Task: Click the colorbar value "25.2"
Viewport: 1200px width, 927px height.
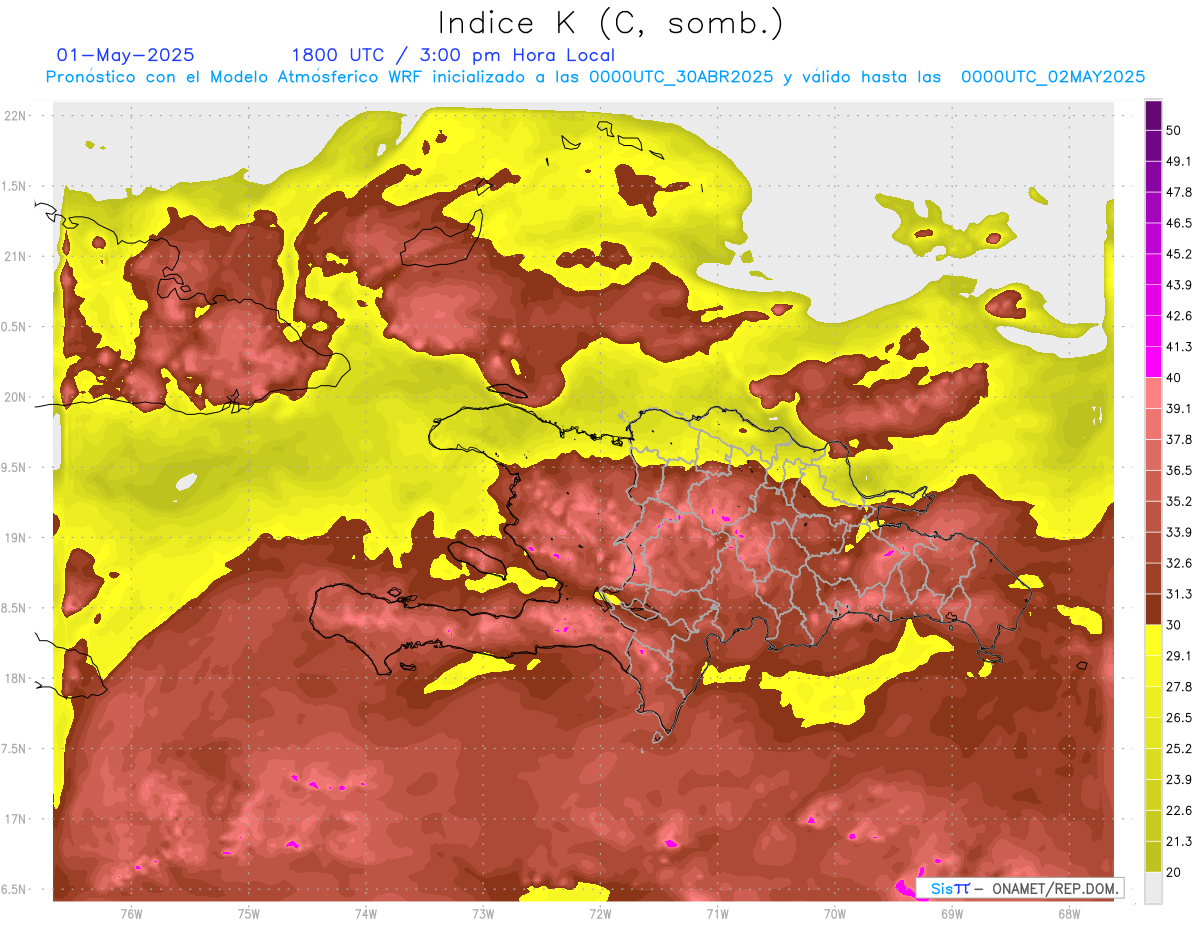Action: 1179,749
